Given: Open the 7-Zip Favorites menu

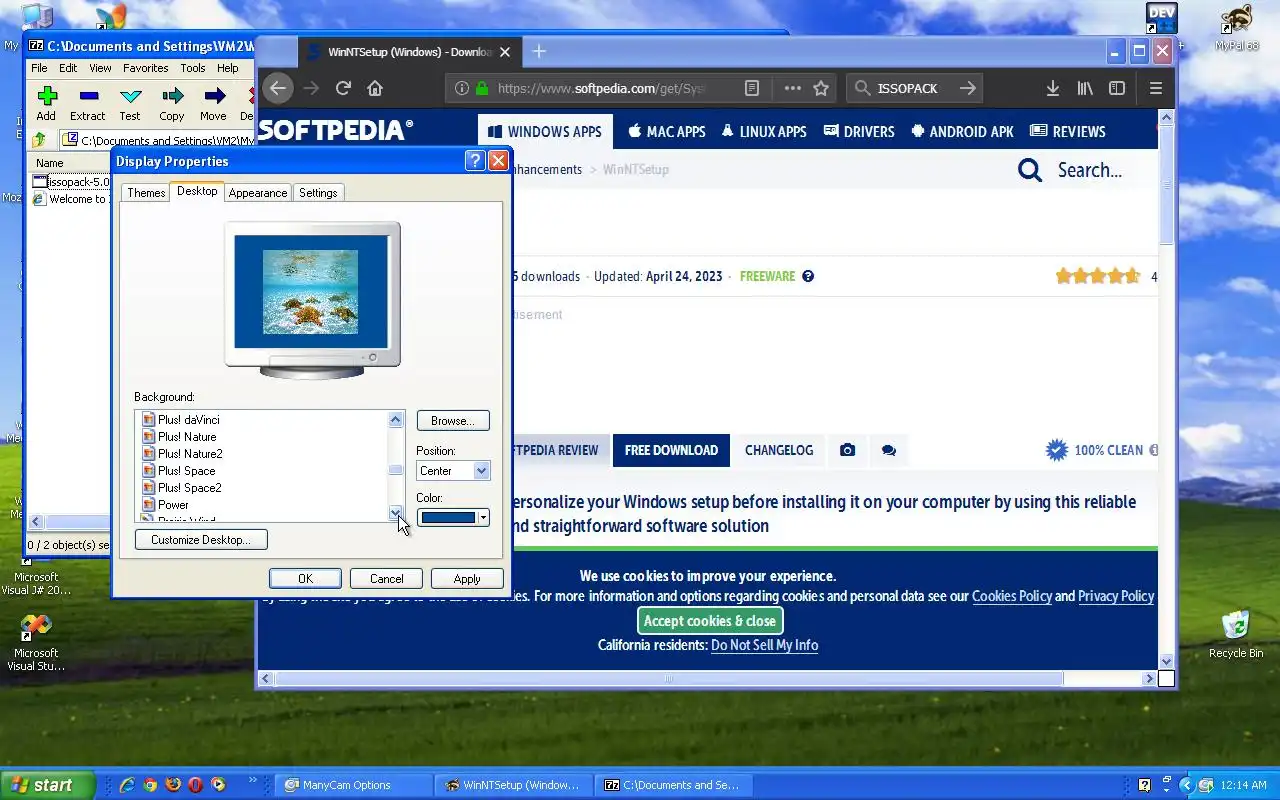Looking at the screenshot, I should point(146,68).
